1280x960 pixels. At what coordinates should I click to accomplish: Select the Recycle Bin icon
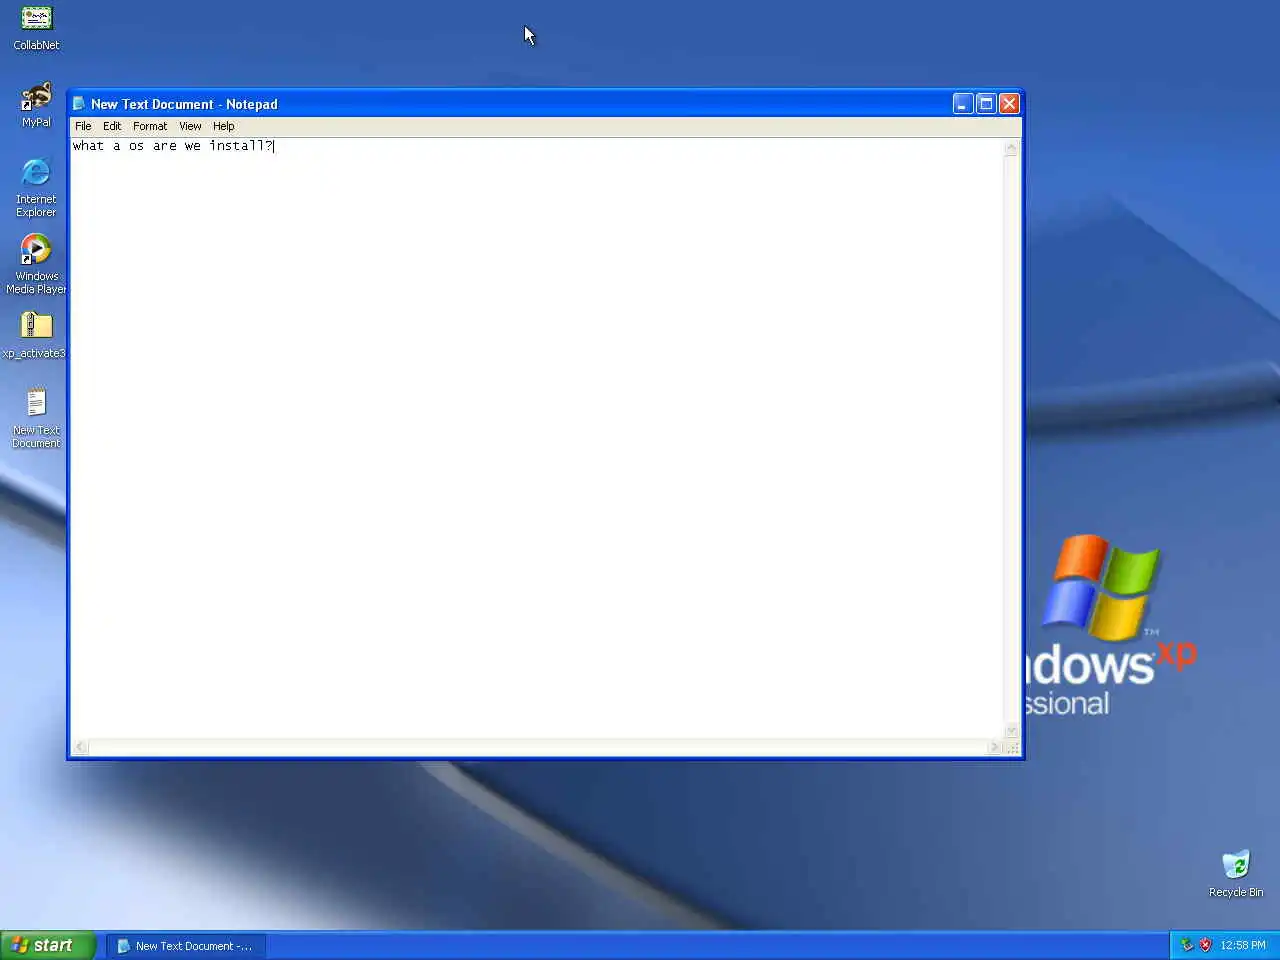pos(1236,873)
